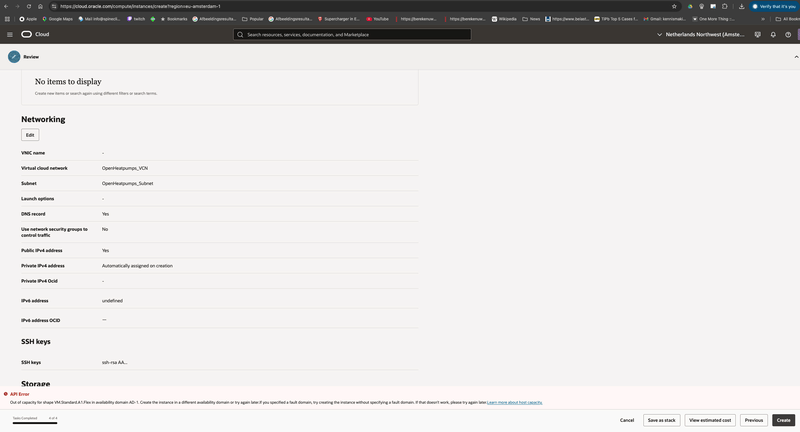
Task: Open the One More Thing bookmark
Action: [713, 19]
